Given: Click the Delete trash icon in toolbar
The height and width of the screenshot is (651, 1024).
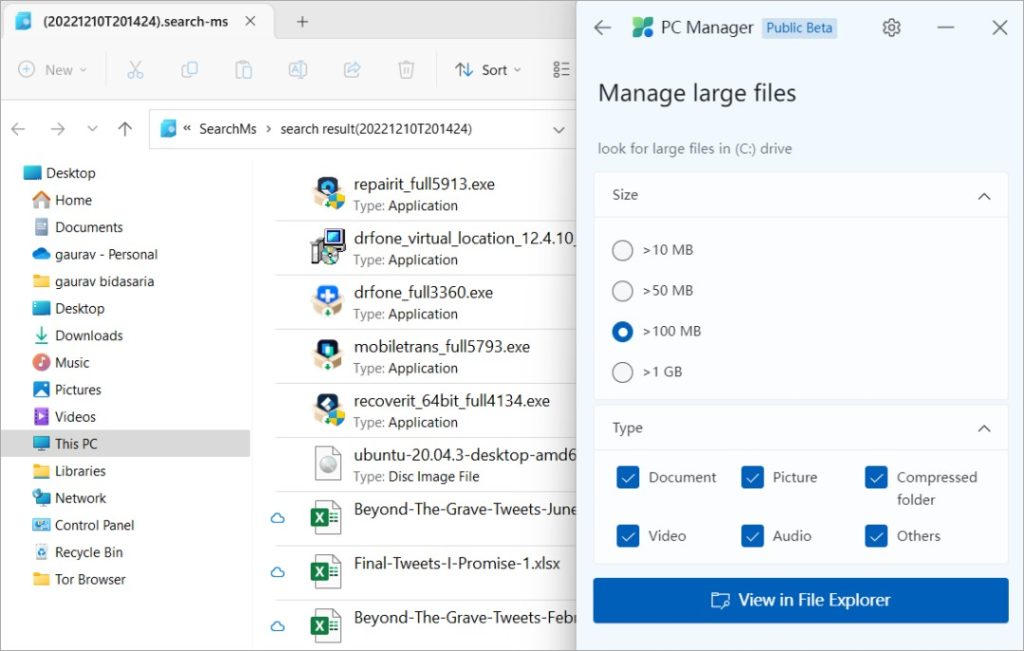Looking at the screenshot, I should tap(406, 70).
